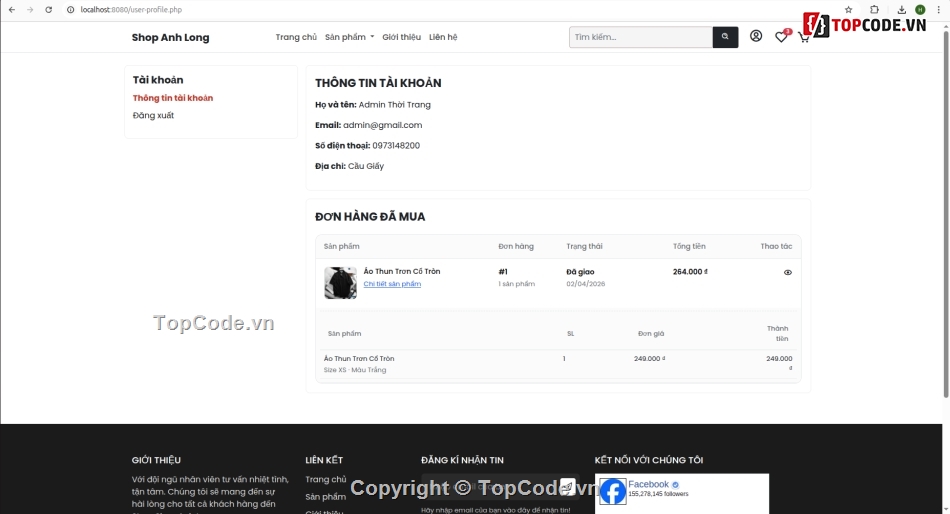Click the browser address bar URL

coord(131,10)
